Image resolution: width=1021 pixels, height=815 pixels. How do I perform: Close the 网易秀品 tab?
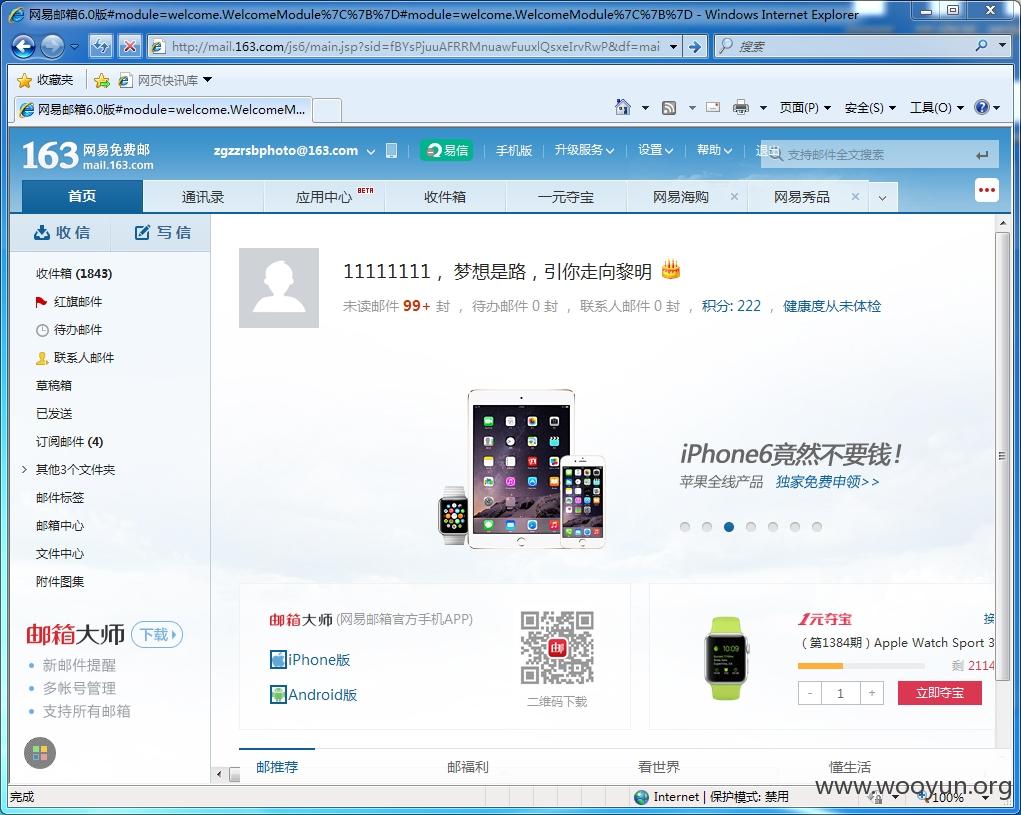[855, 197]
